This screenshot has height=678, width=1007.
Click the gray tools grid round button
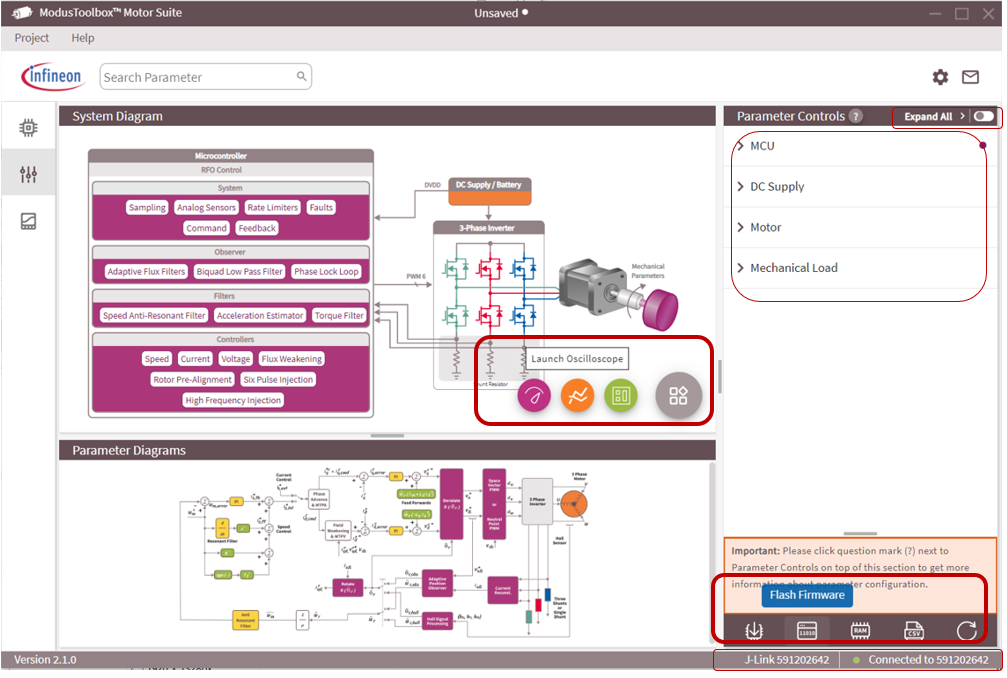click(678, 396)
